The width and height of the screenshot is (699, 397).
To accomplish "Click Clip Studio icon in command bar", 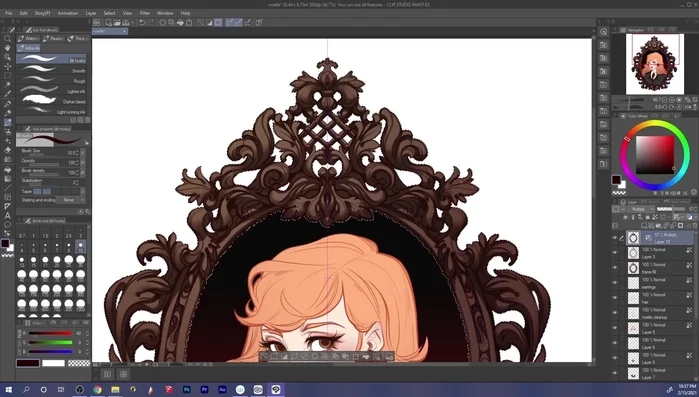I will coord(96,22).
